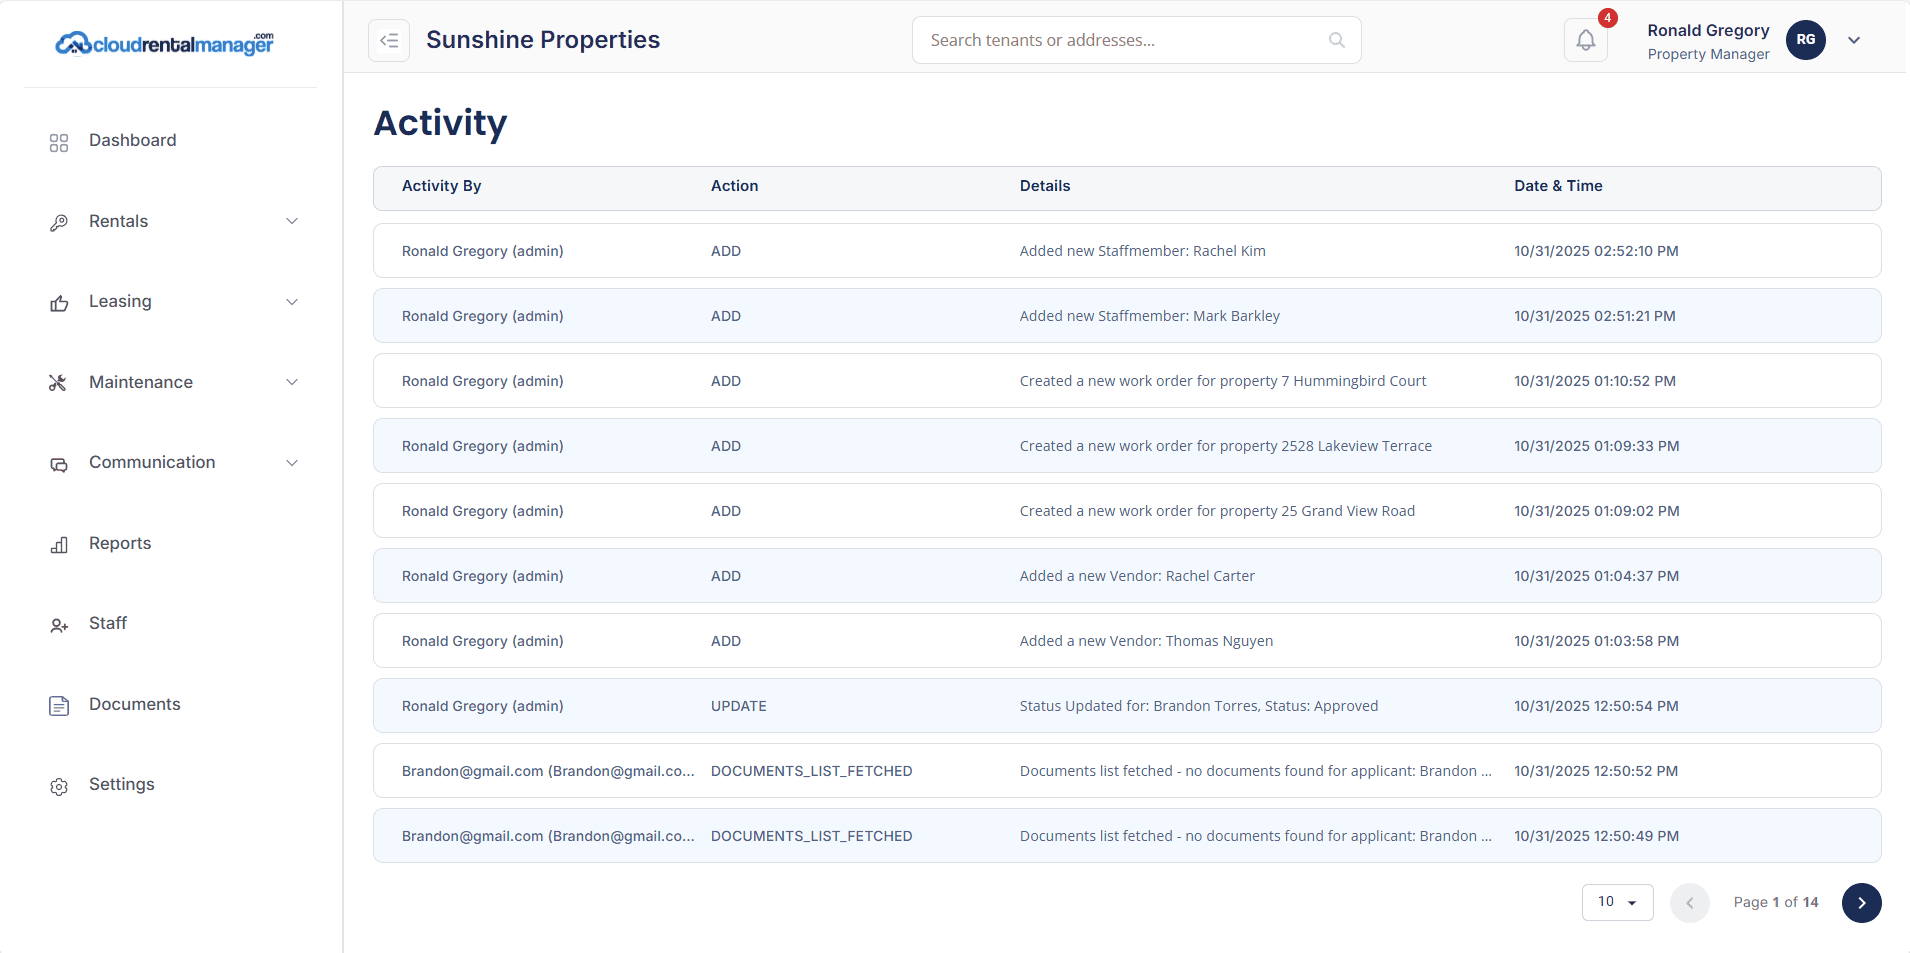Go to the next activity page

point(1861,902)
